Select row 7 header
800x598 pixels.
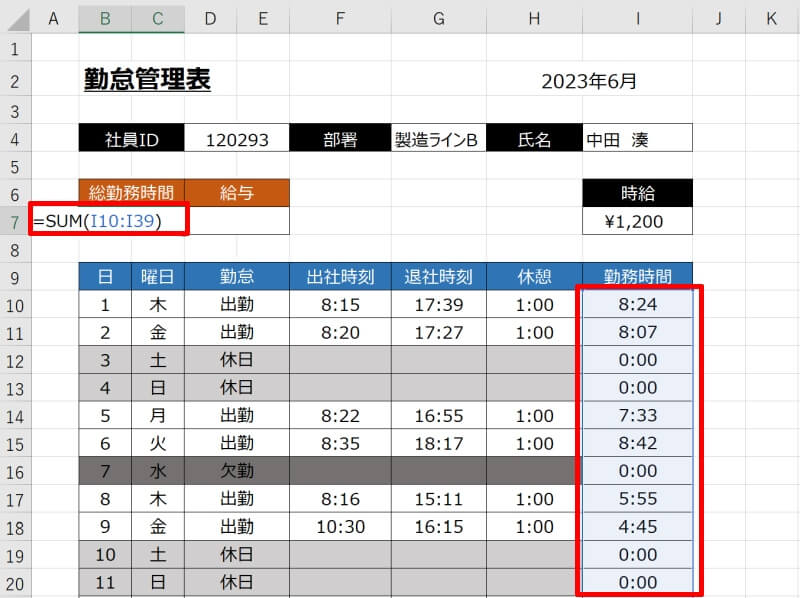(x=15, y=222)
